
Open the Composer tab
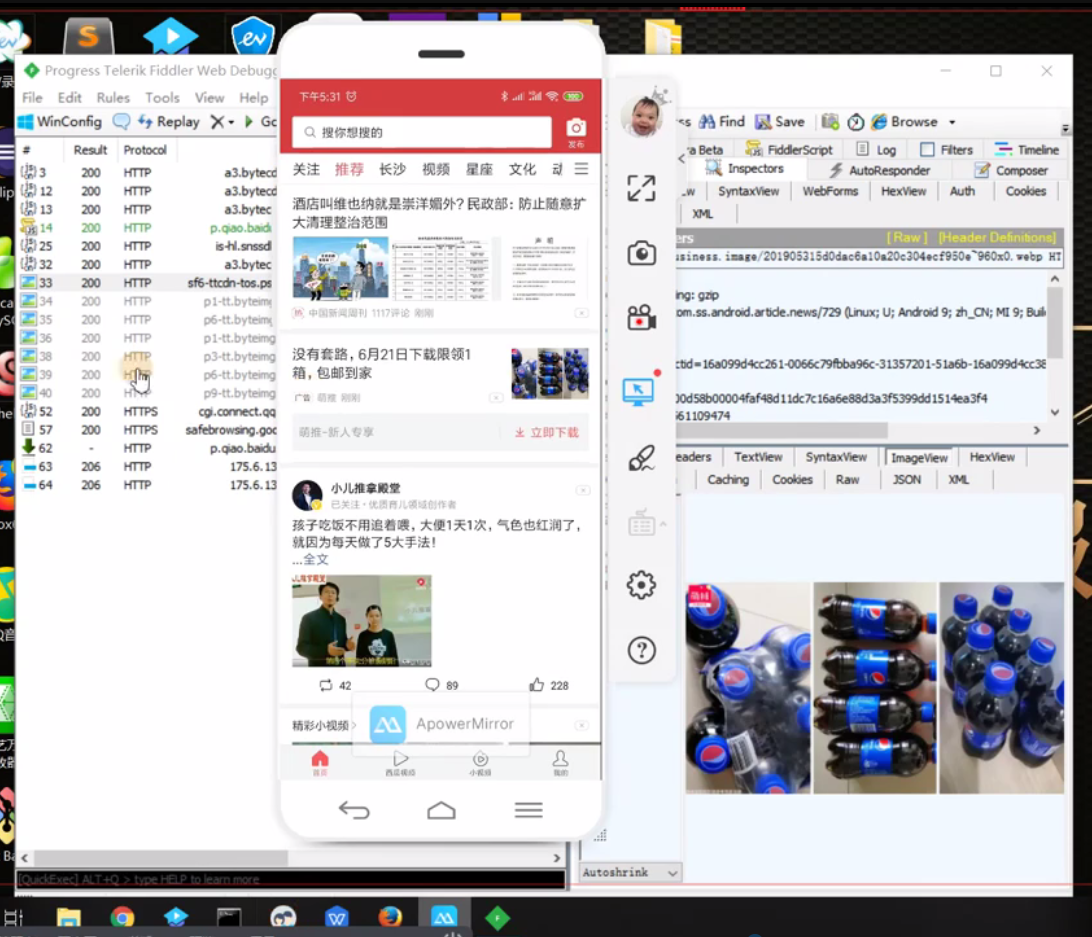pos(1011,170)
